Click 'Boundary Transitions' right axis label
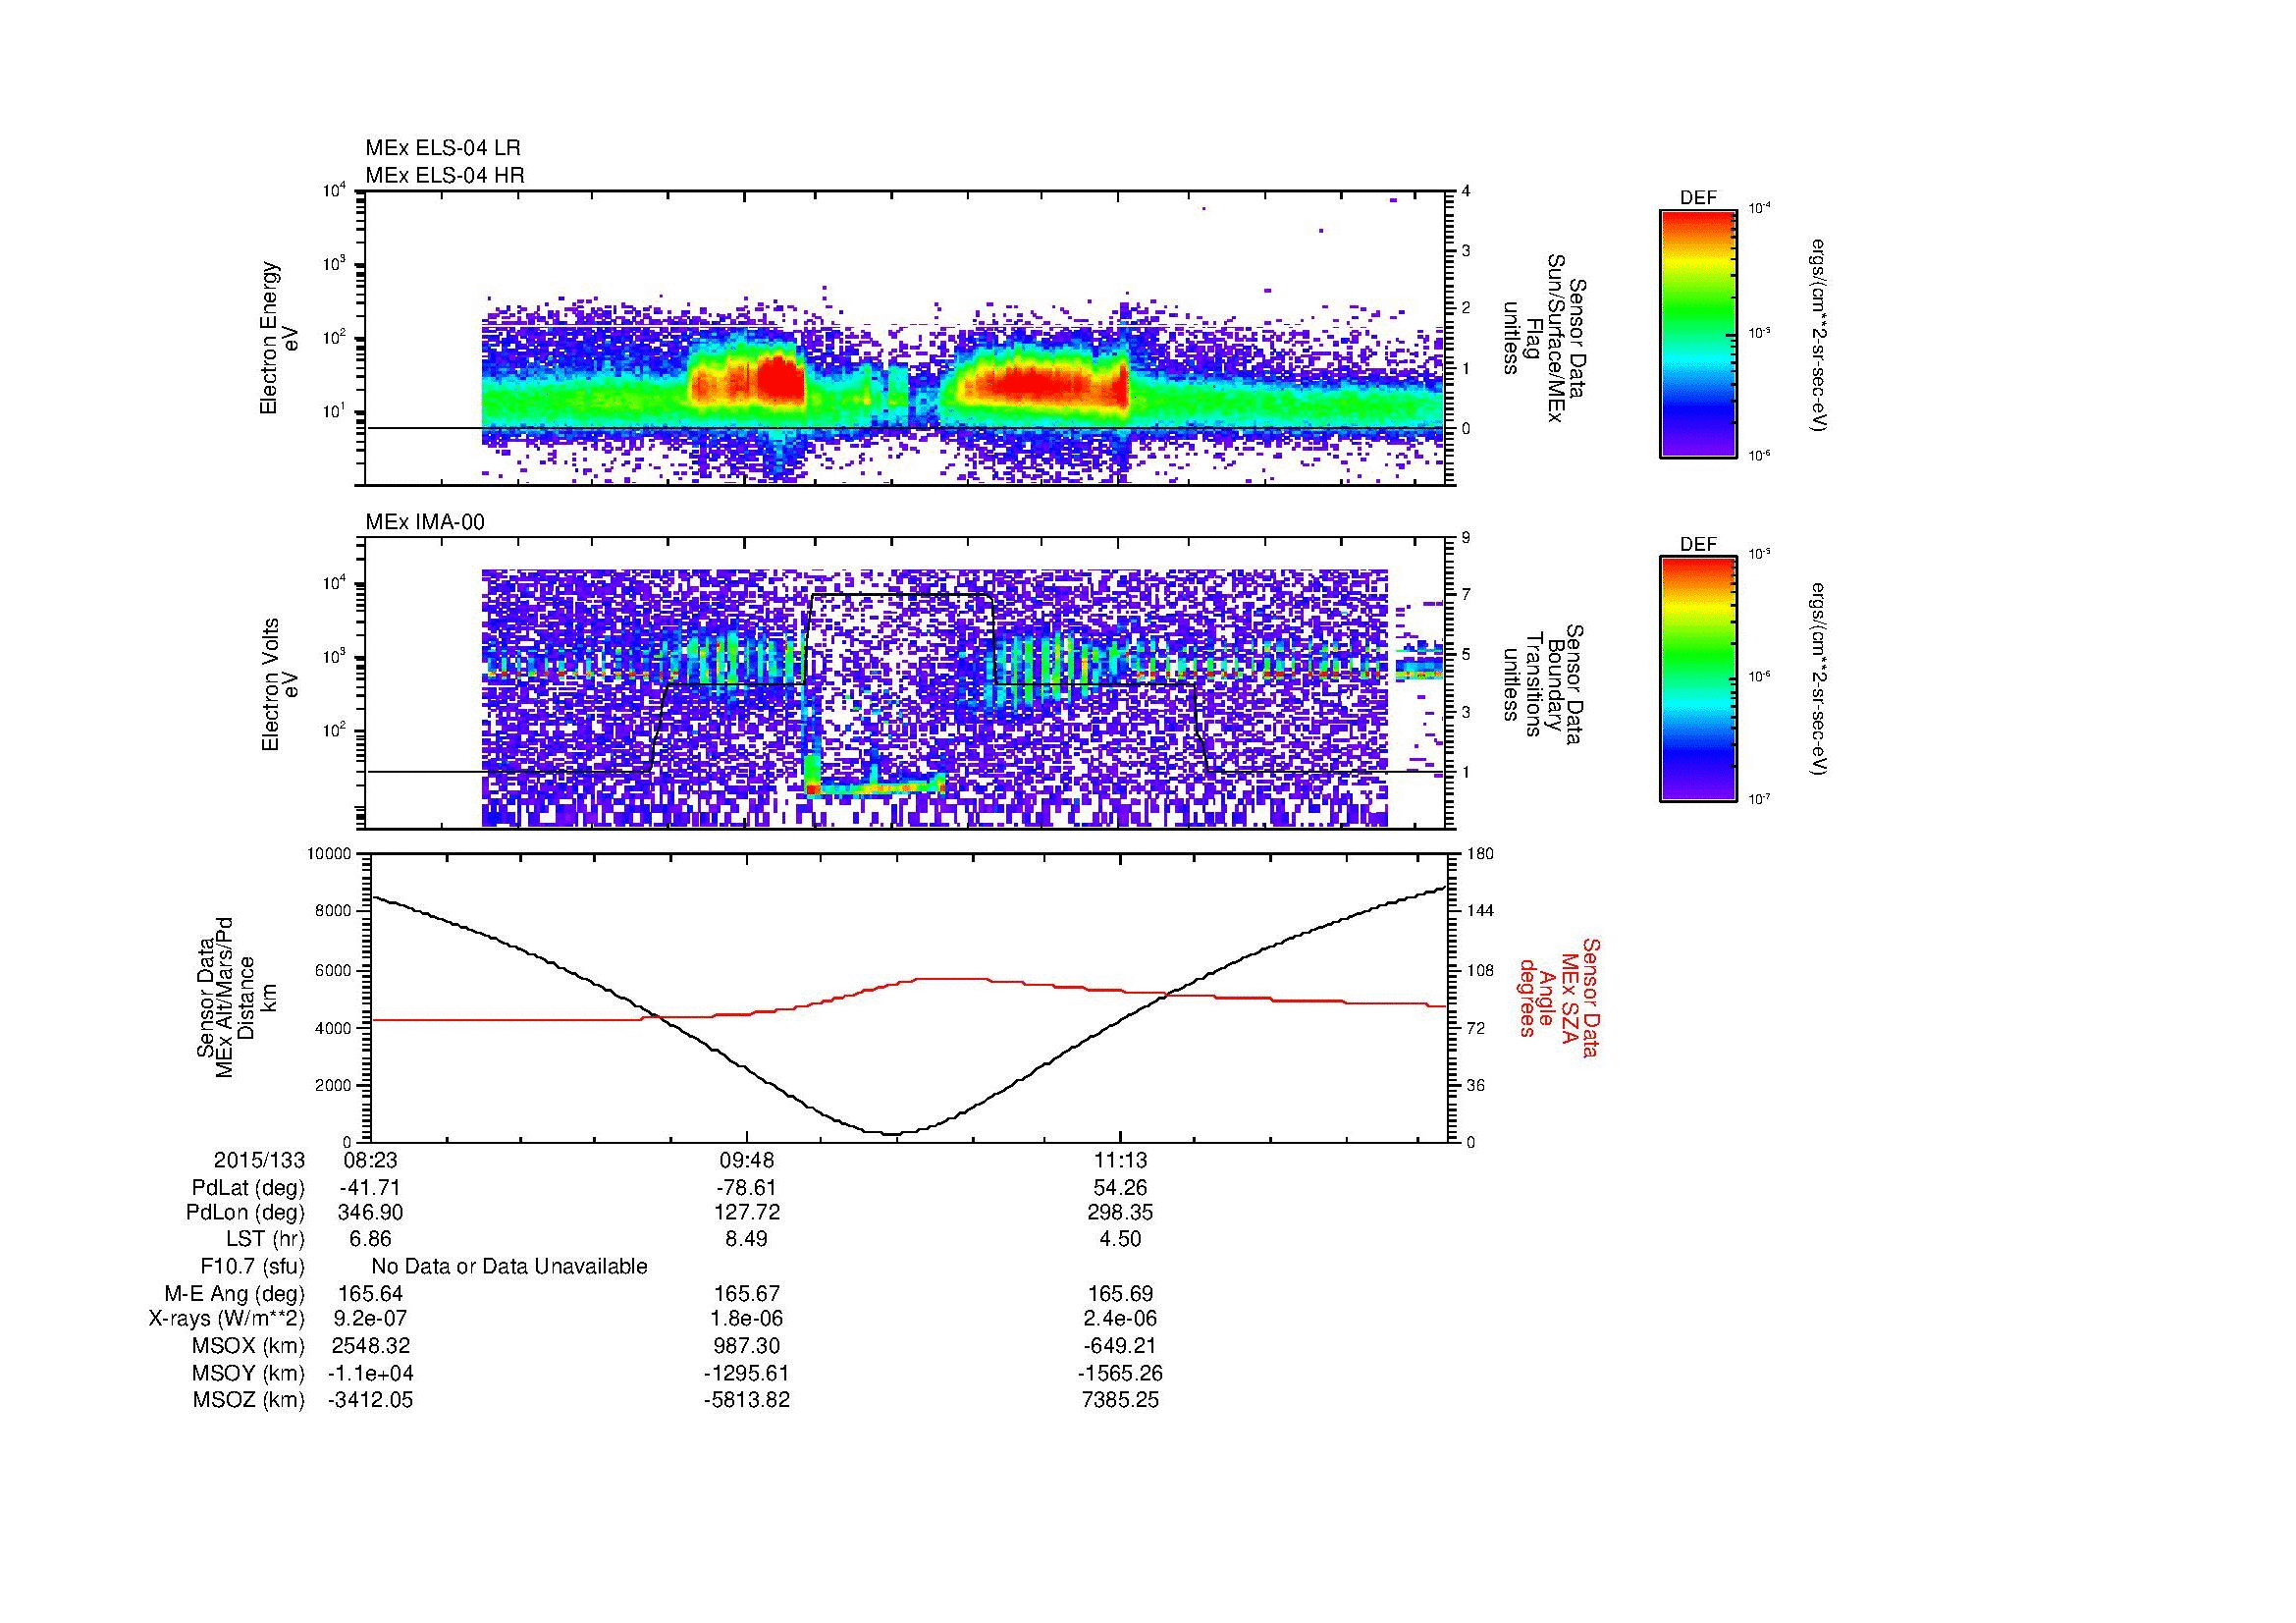This screenshot has height=1623, width=2296. tap(1543, 685)
